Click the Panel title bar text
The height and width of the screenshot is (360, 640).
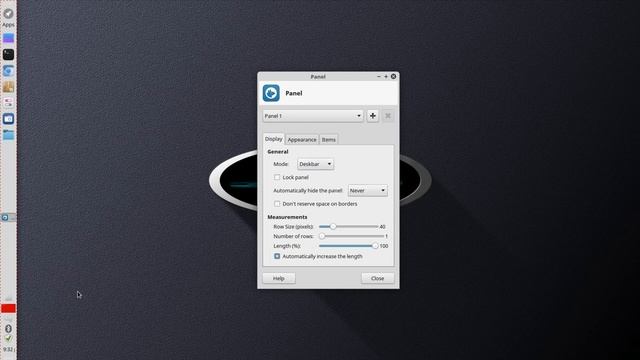pyautogui.click(x=318, y=77)
